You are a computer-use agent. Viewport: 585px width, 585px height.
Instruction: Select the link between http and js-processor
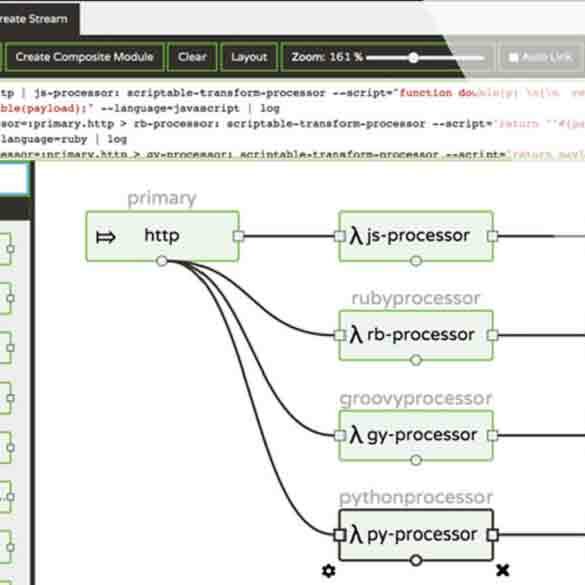289,236
